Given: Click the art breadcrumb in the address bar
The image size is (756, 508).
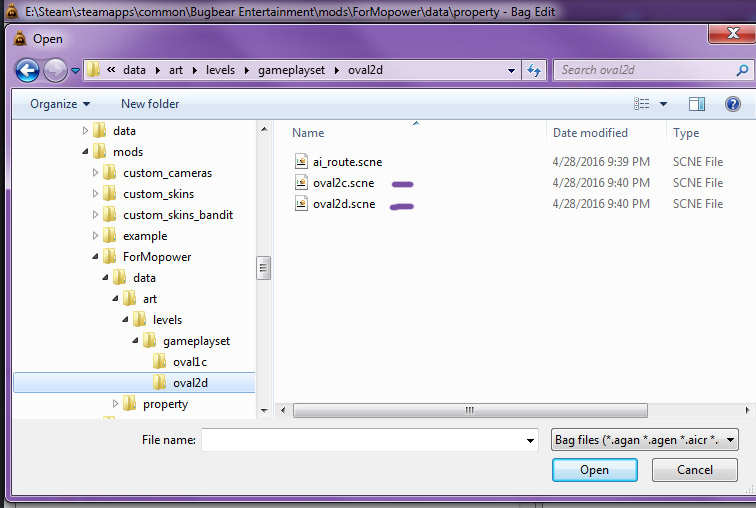Looking at the screenshot, I should click(x=176, y=70).
